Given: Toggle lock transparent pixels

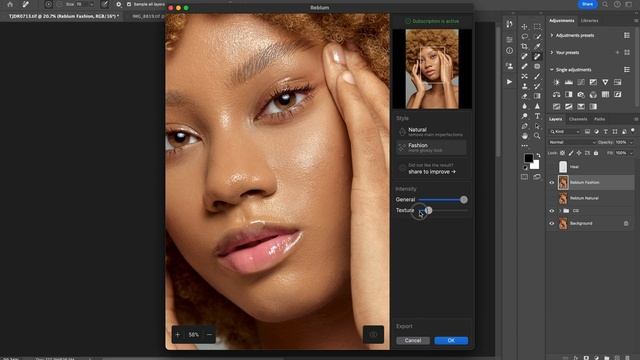Looking at the screenshot, I should (x=562, y=153).
